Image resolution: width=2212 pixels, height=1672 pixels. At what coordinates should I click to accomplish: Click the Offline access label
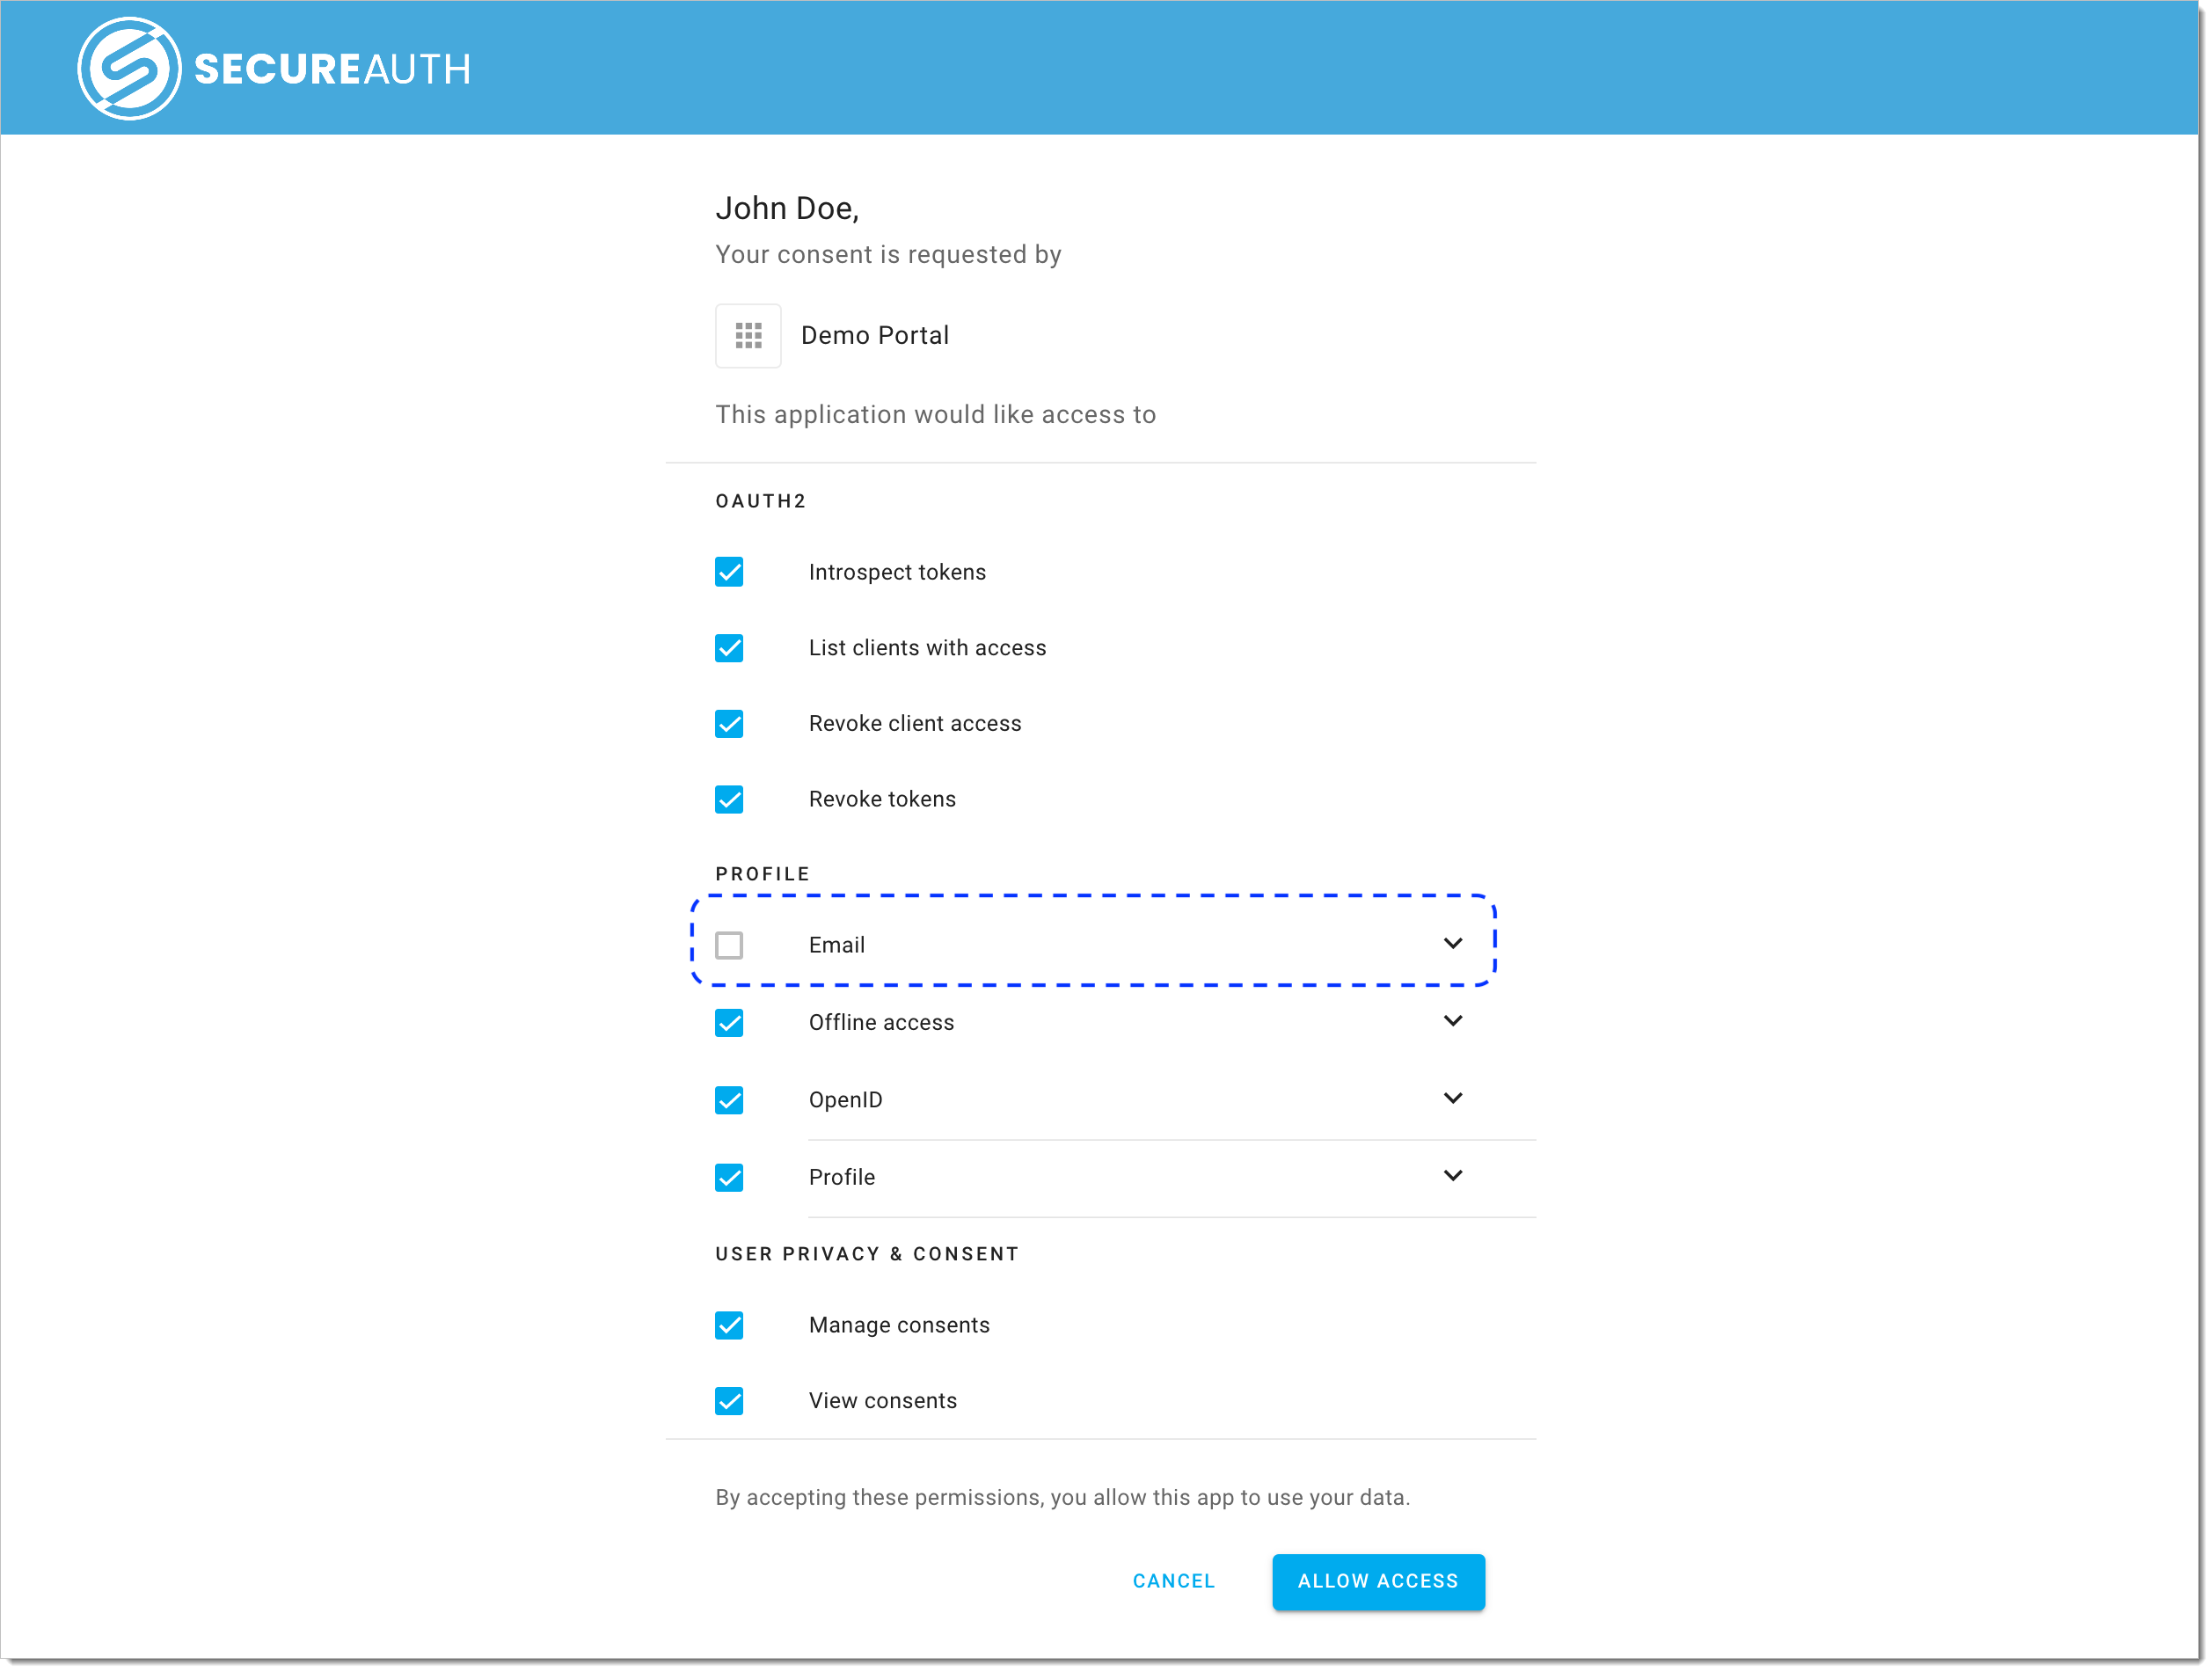tap(881, 1023)
